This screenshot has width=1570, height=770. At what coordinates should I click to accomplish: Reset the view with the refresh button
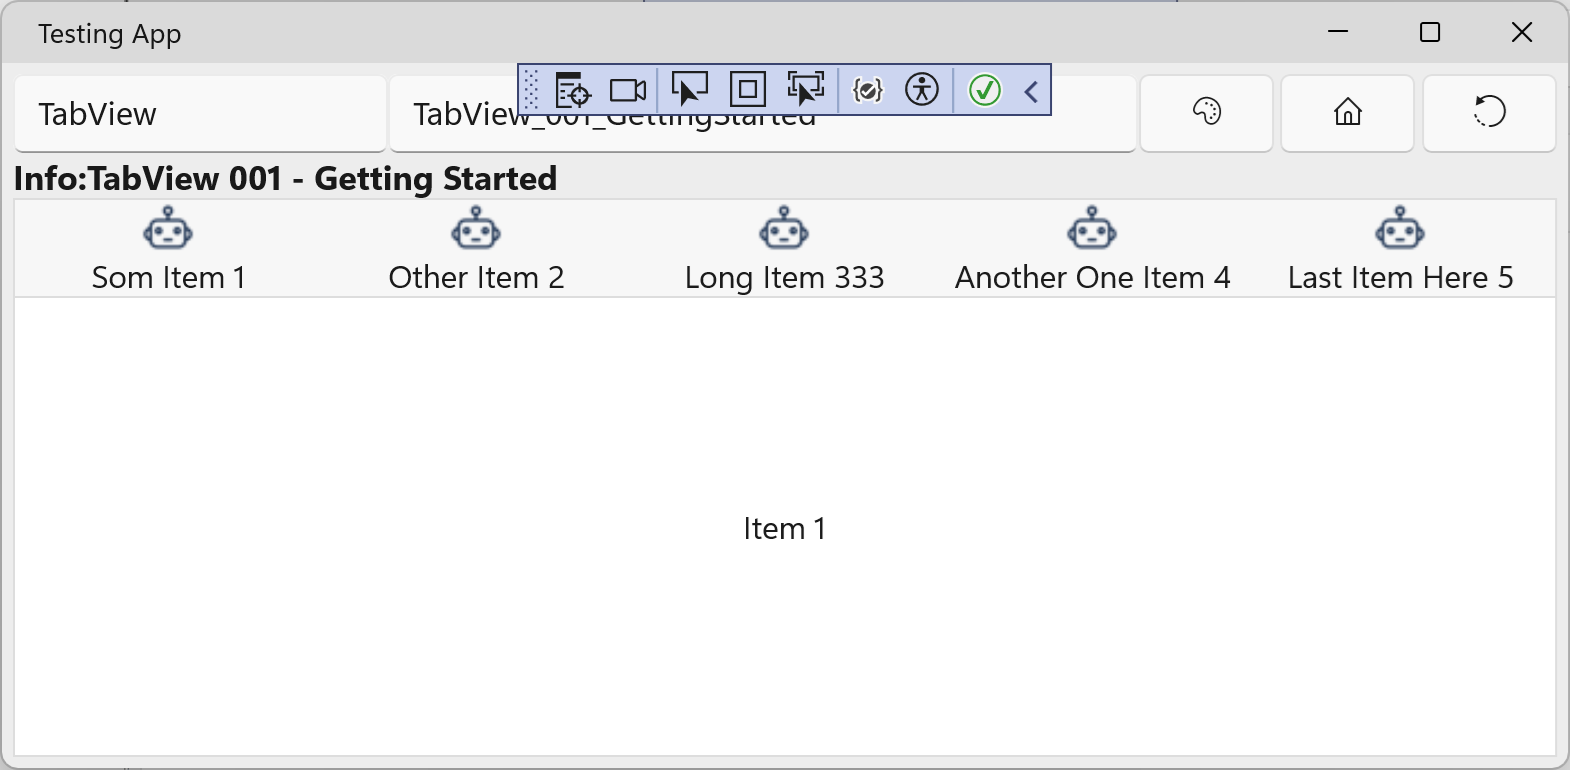[x=1489, y=113]
